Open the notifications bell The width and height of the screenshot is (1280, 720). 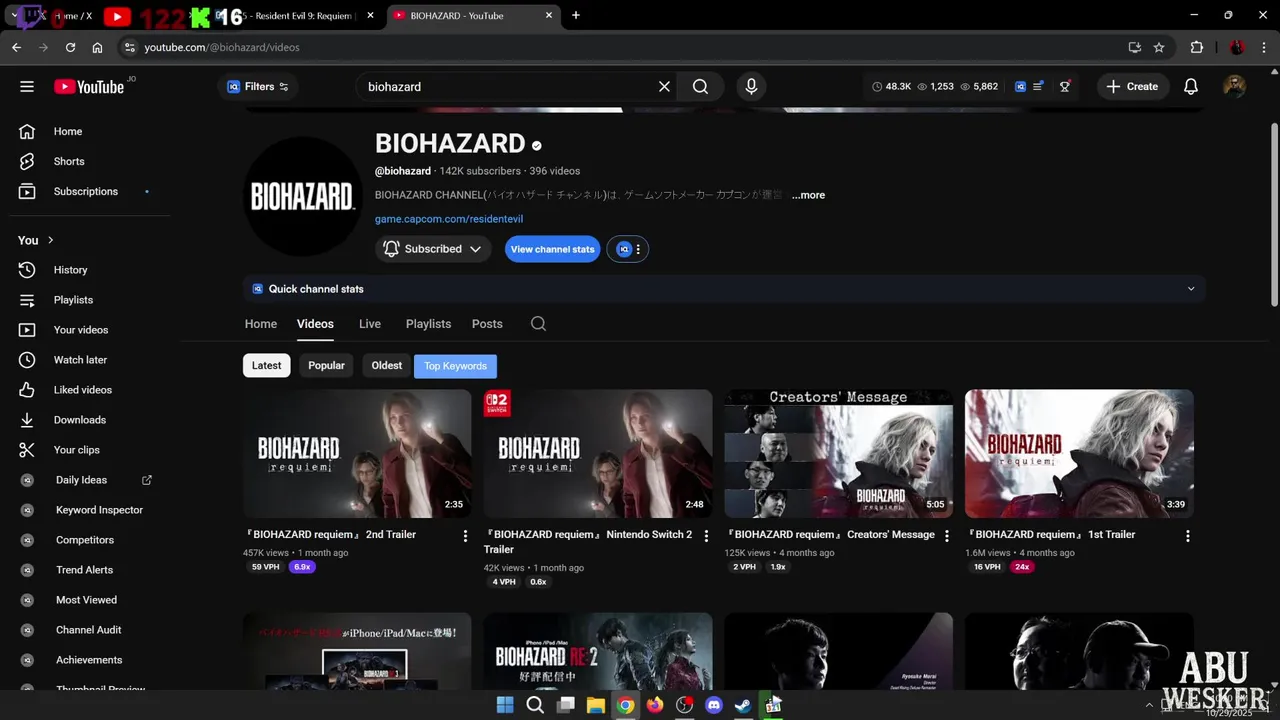pyautogui.click(x=1190, y=87)
